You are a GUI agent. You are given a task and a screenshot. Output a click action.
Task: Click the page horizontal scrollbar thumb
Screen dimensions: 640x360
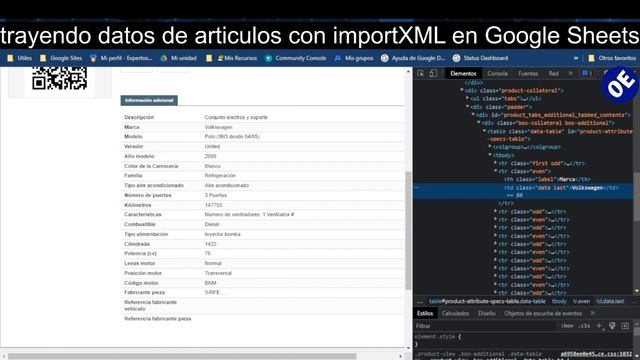coord(182,356)
